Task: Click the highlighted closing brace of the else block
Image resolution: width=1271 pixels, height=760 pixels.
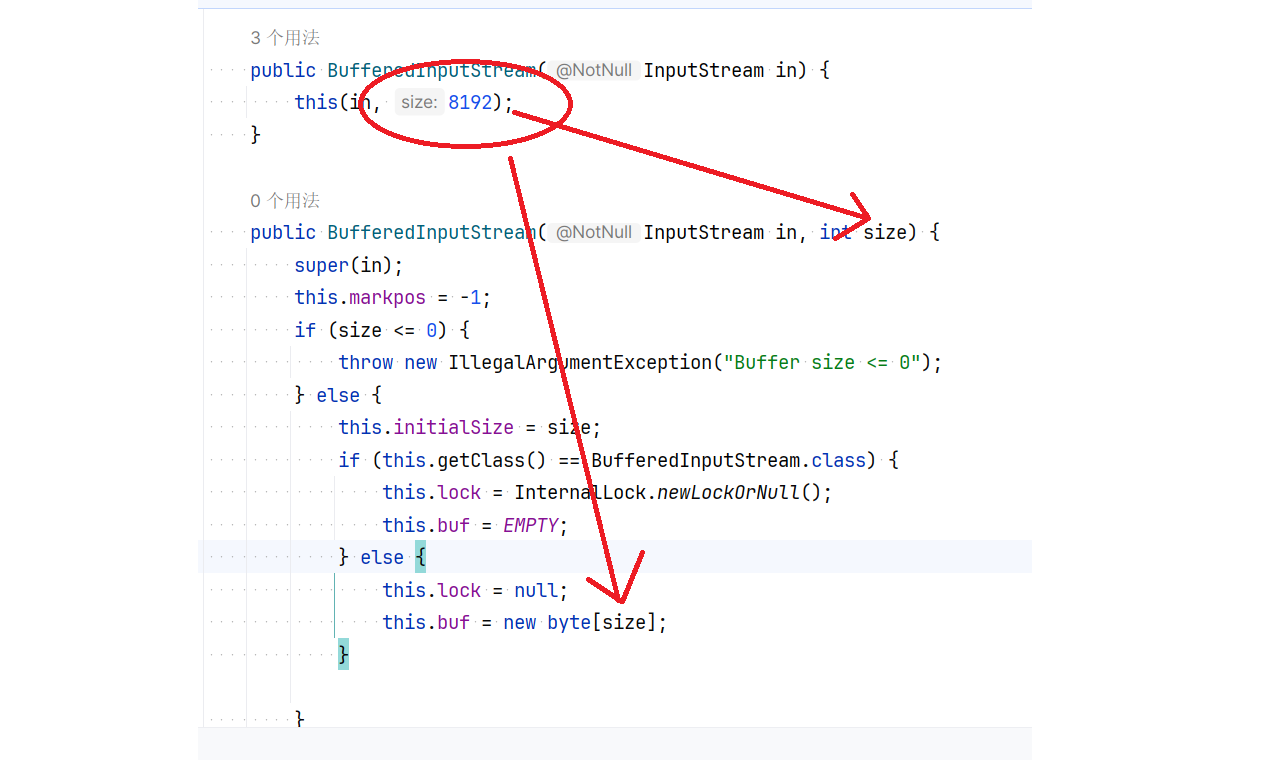Action: pyautogui.click(x=342, y=653)
